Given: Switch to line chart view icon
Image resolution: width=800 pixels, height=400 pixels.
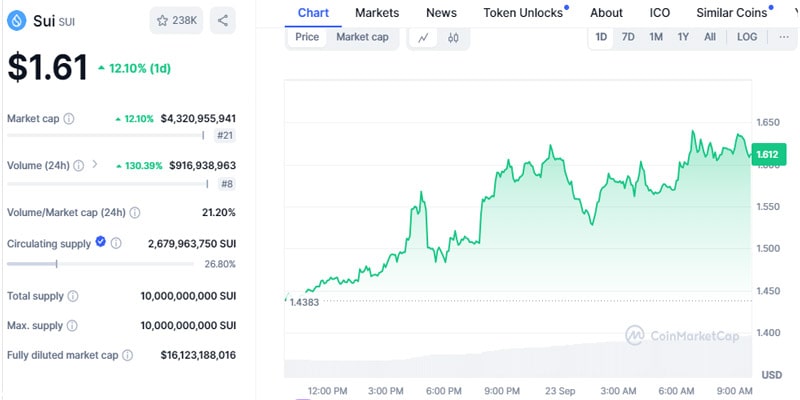Looking at the screenshot, I should (x=423, y=37).
